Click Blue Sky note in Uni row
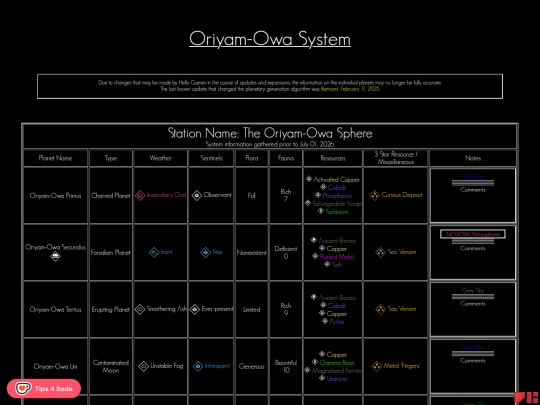 pyautogui.click(x=473, y=347)
